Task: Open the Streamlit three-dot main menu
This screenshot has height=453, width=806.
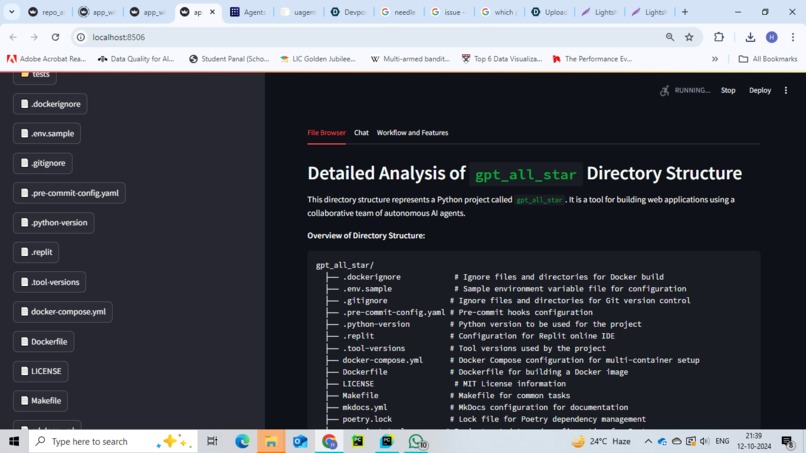Action: 786,90
